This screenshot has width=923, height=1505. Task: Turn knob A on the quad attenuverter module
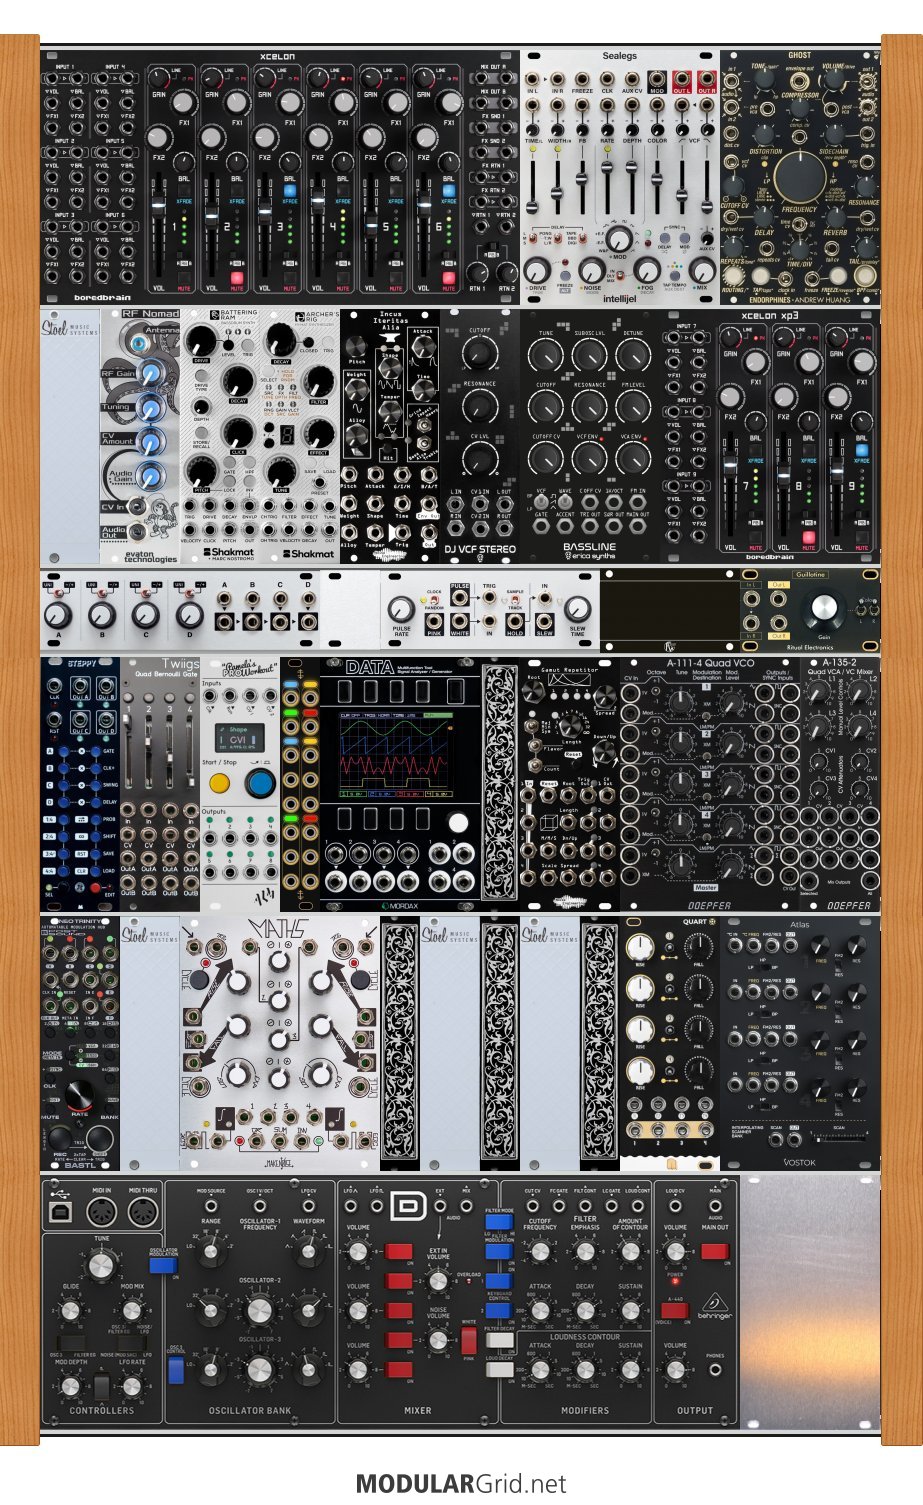(x=58, y=614)
